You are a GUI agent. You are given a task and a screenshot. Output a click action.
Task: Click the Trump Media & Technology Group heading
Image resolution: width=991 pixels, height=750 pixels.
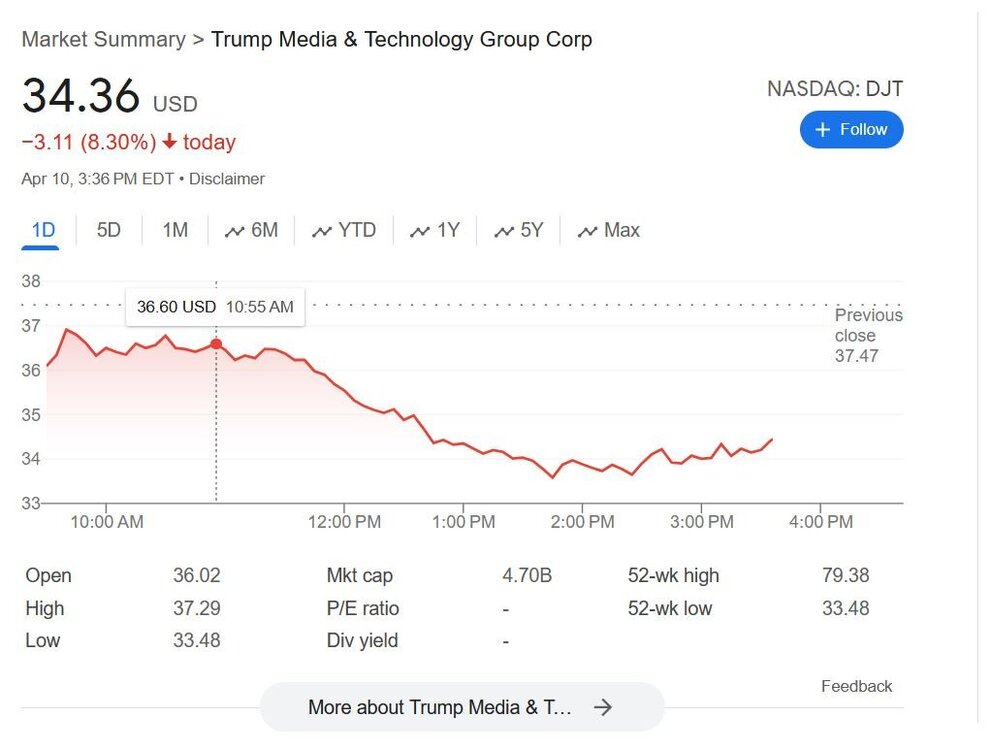[401, 39]
